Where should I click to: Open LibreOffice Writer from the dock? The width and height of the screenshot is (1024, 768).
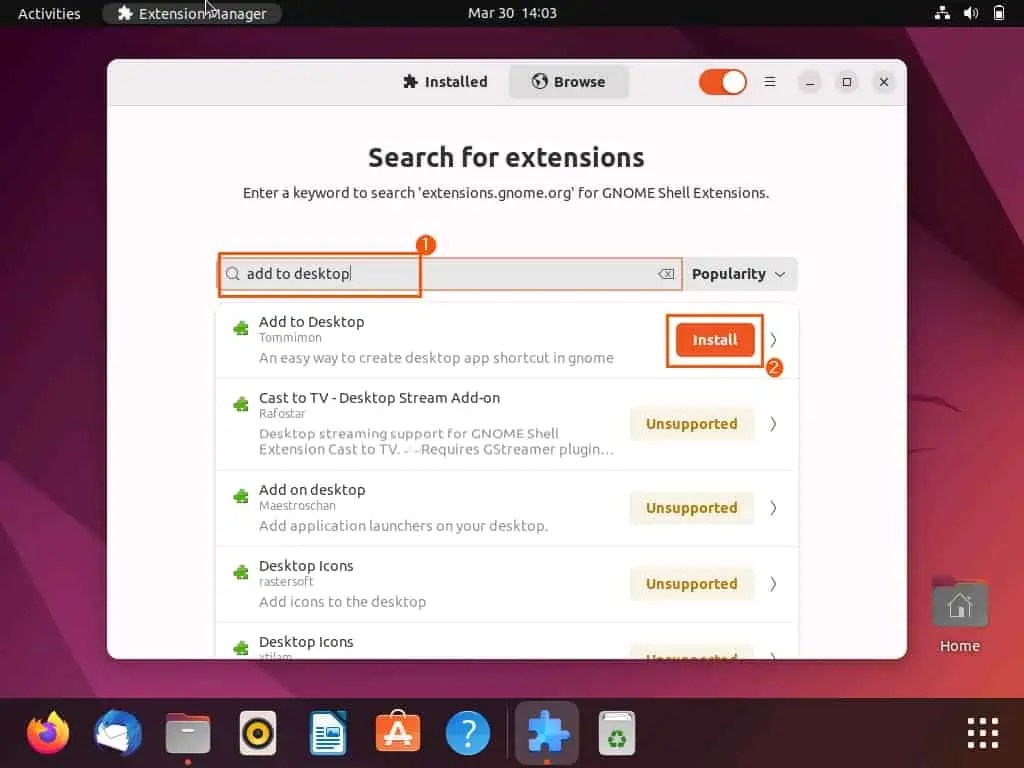click(x=327, y=732)
